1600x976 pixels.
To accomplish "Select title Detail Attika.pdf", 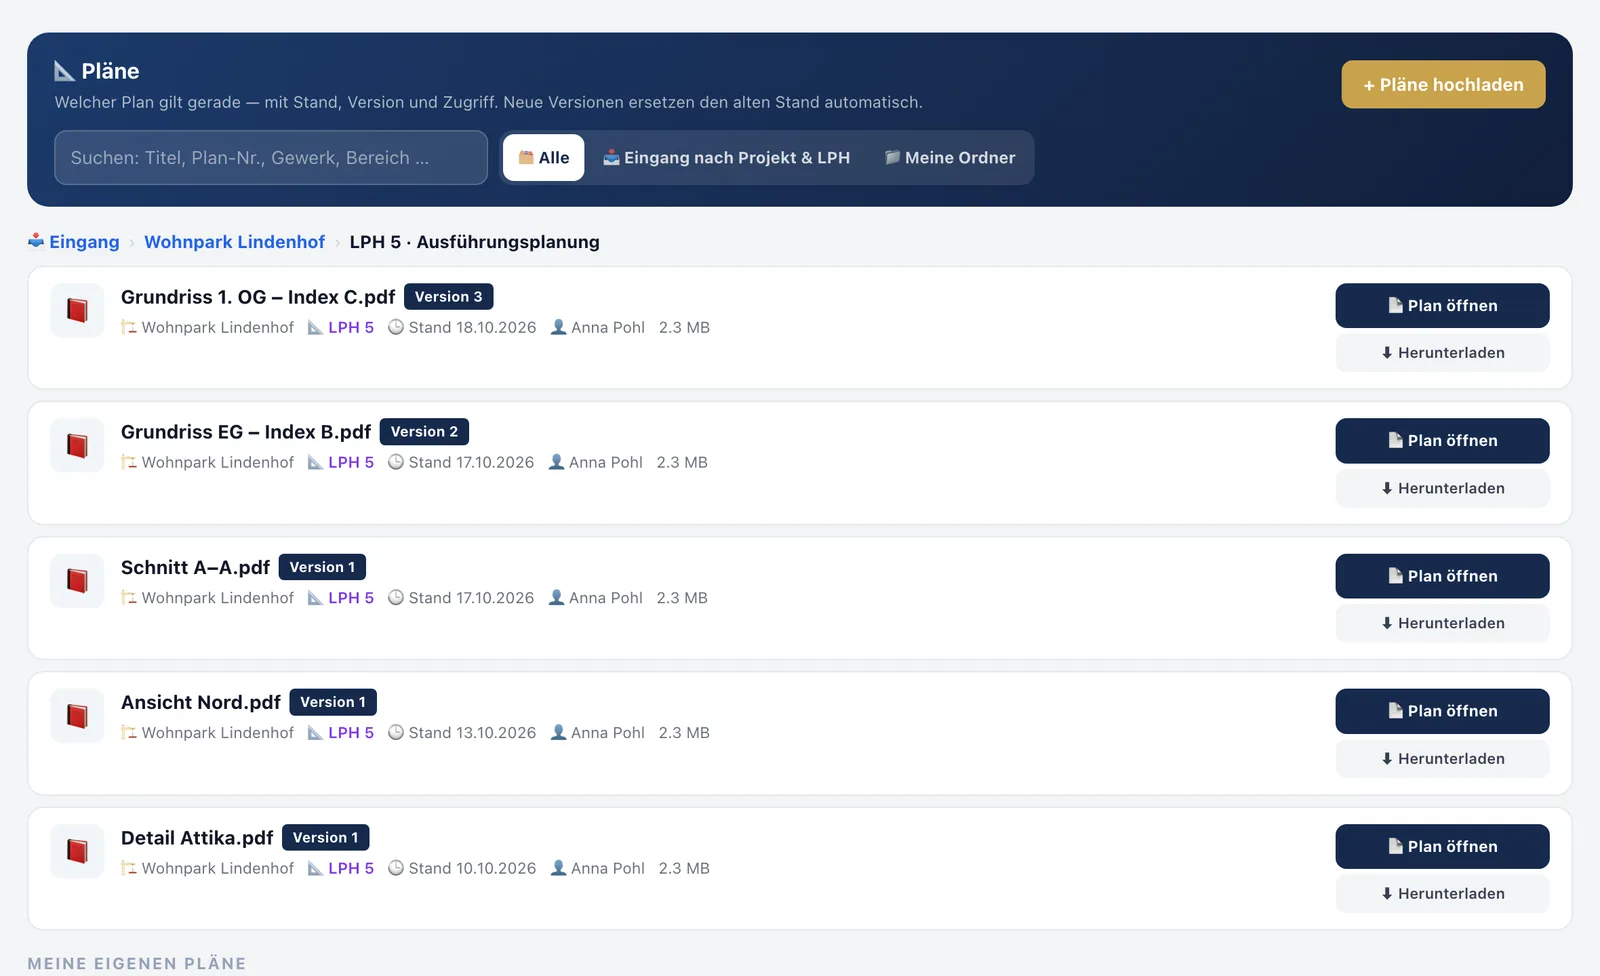I will tap(197, 838).
